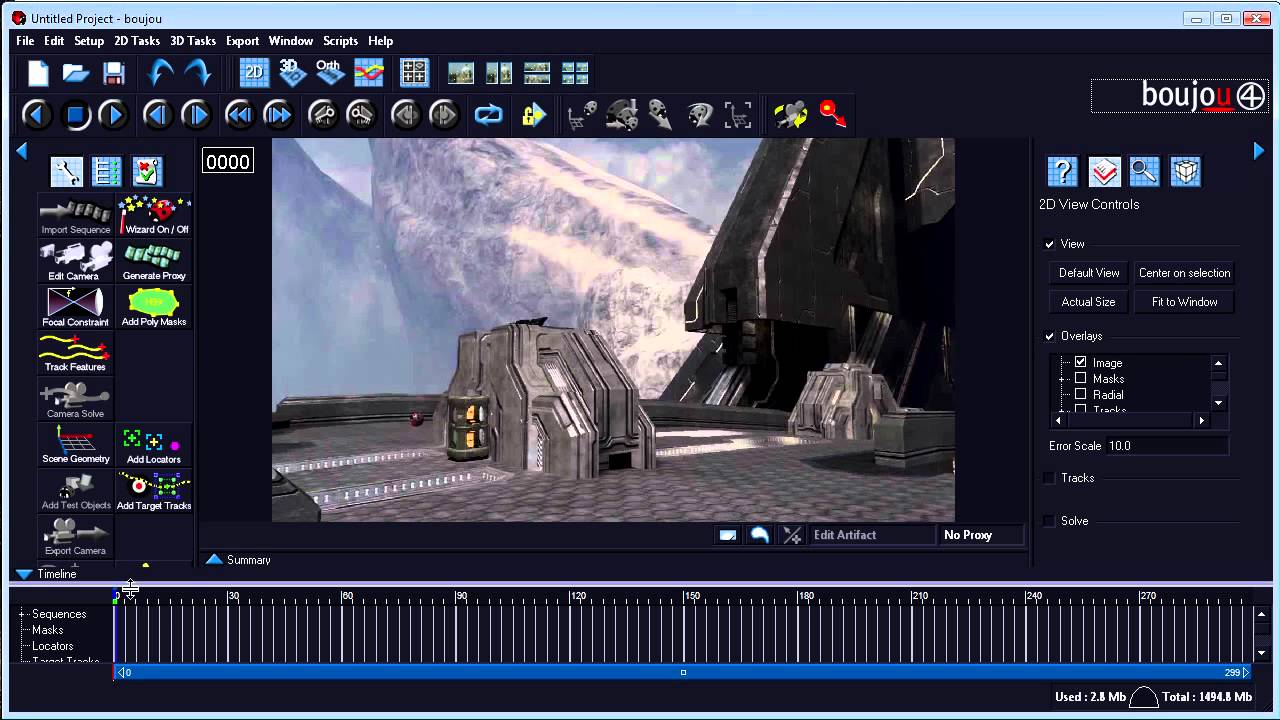
Task: Choose the single image view layout
Action: point(461,73)
